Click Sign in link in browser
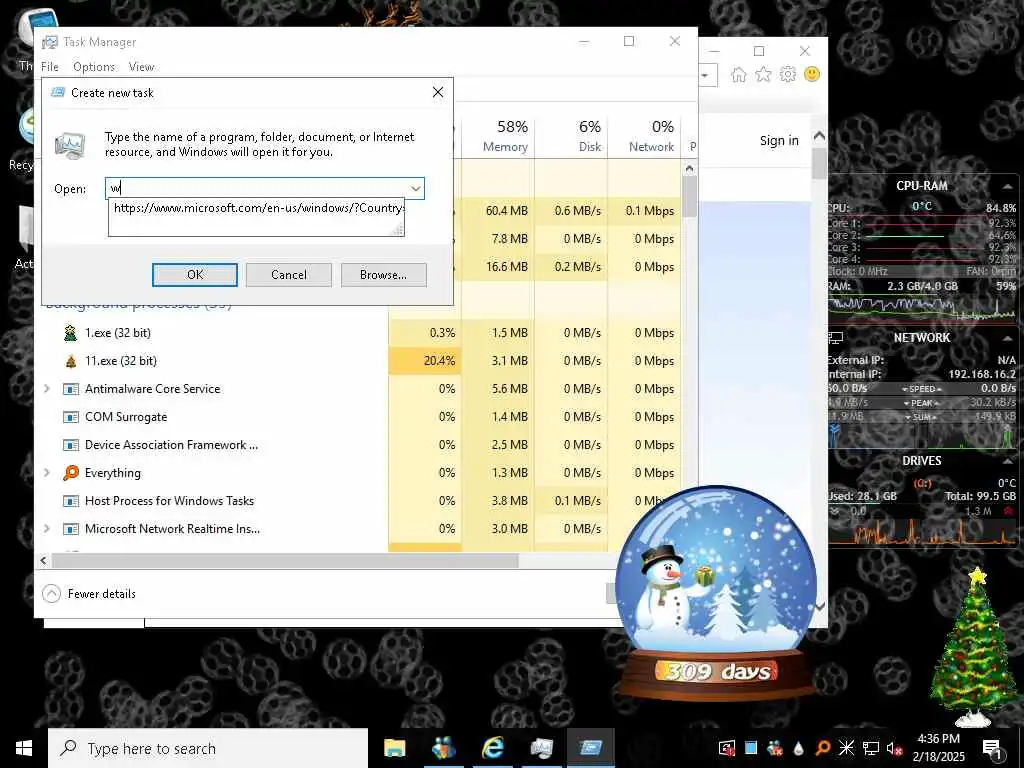 point(779,140)
